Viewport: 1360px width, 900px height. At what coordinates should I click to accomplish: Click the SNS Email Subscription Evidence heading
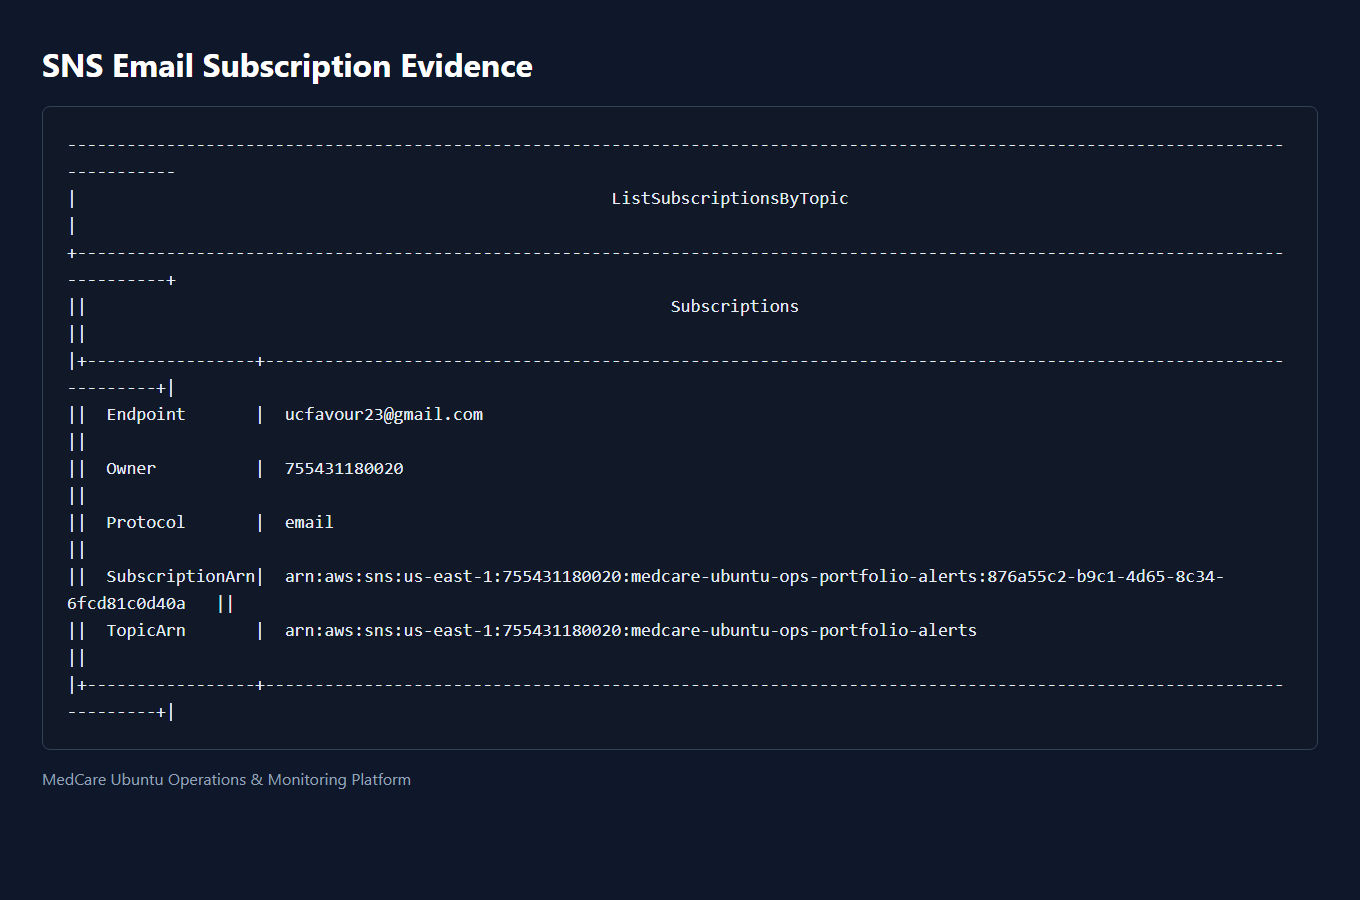pos(287,66)
